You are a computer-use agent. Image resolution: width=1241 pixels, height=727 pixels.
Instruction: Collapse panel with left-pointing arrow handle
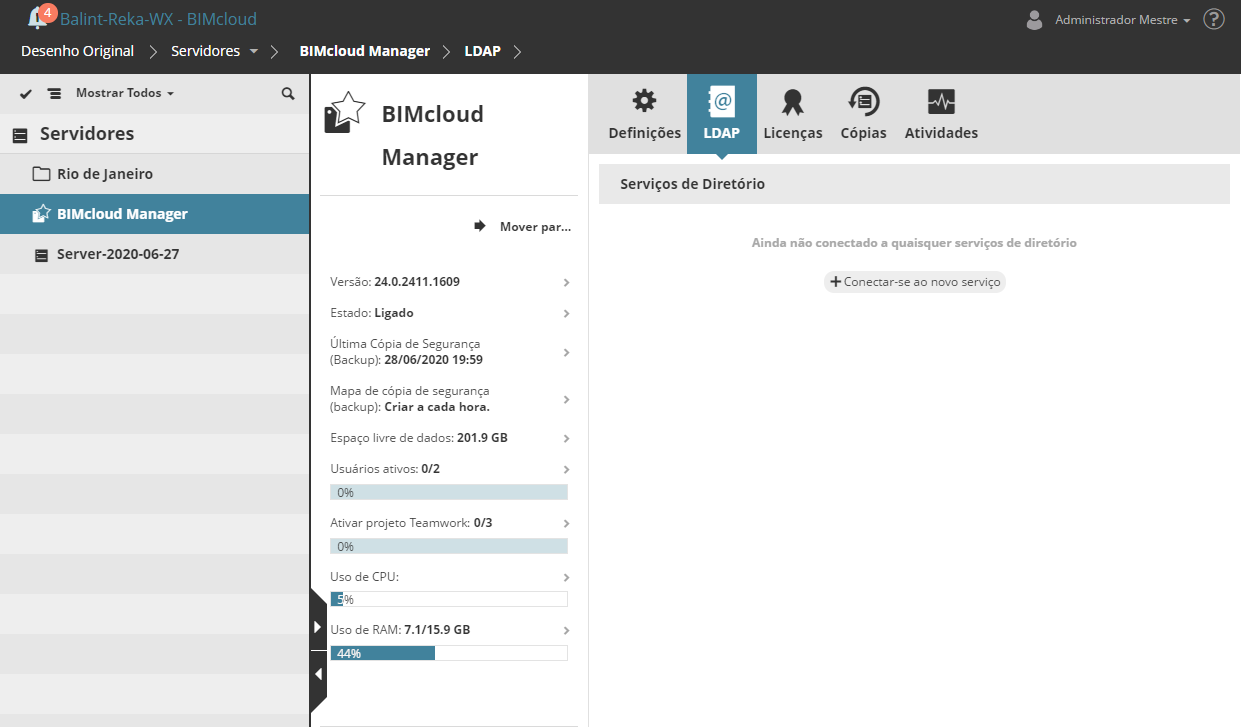pos(318,674)
